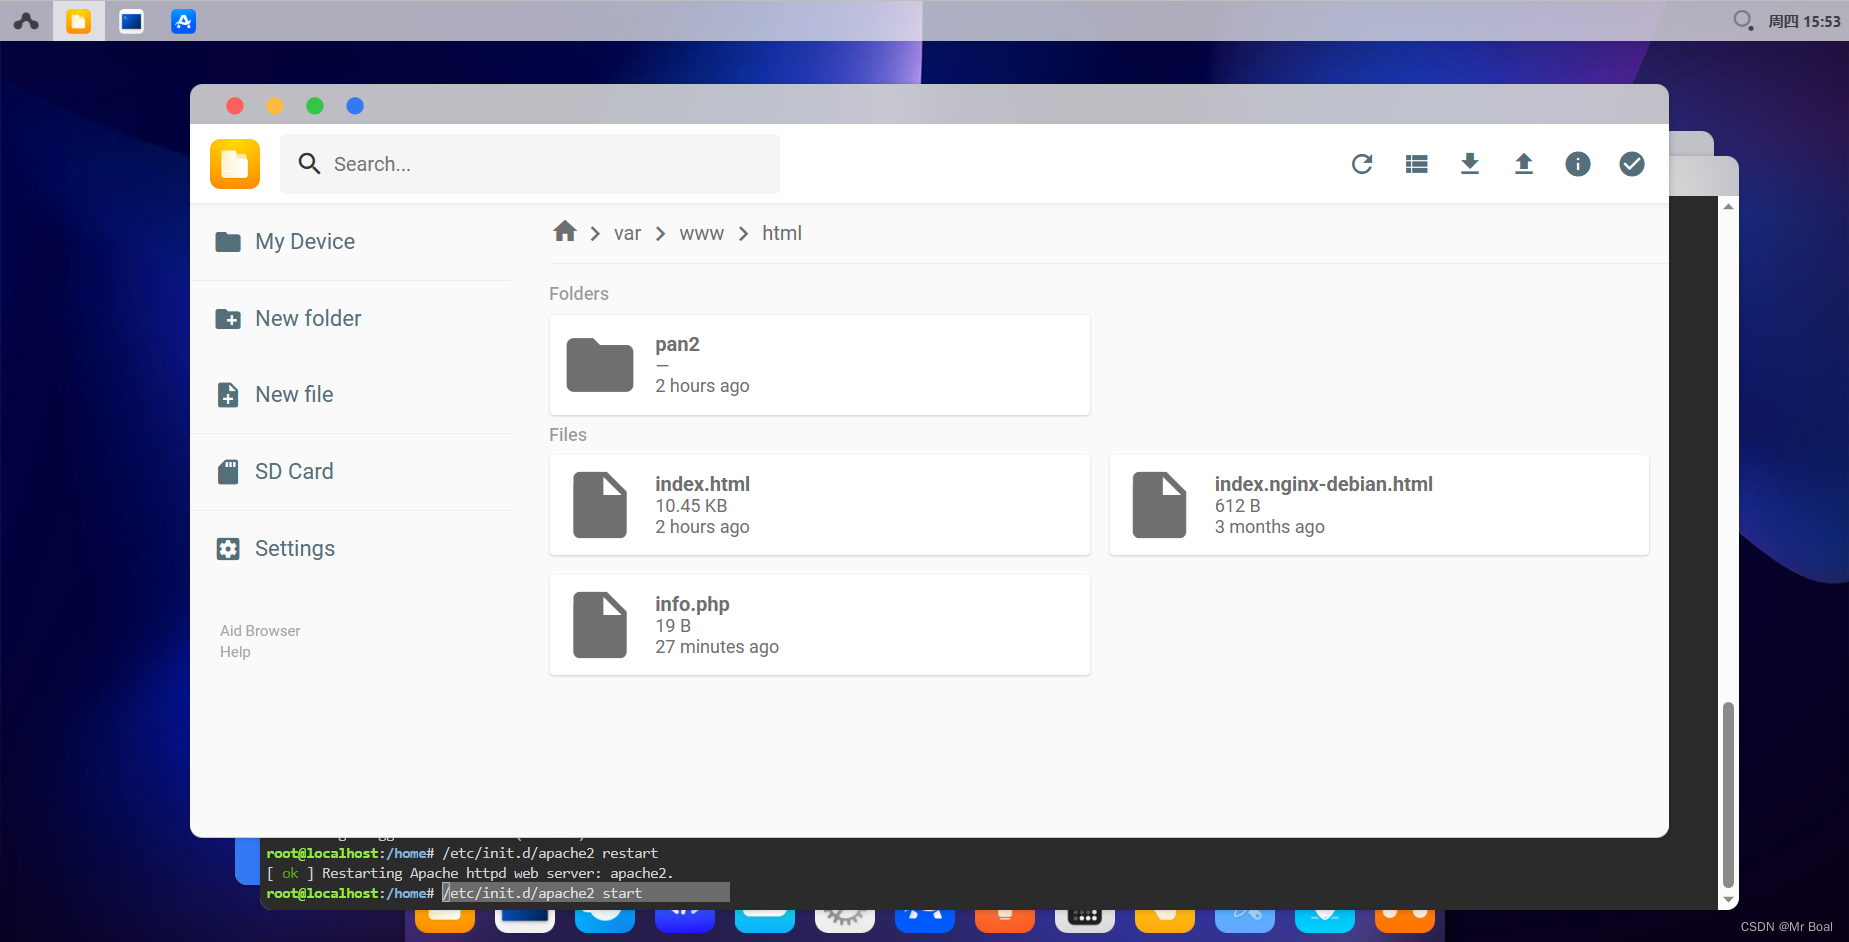Image resolution: width=1849 pixels, height=942 pixels.
Task: Click inside the Search field
Action: (x=530, y=163)
